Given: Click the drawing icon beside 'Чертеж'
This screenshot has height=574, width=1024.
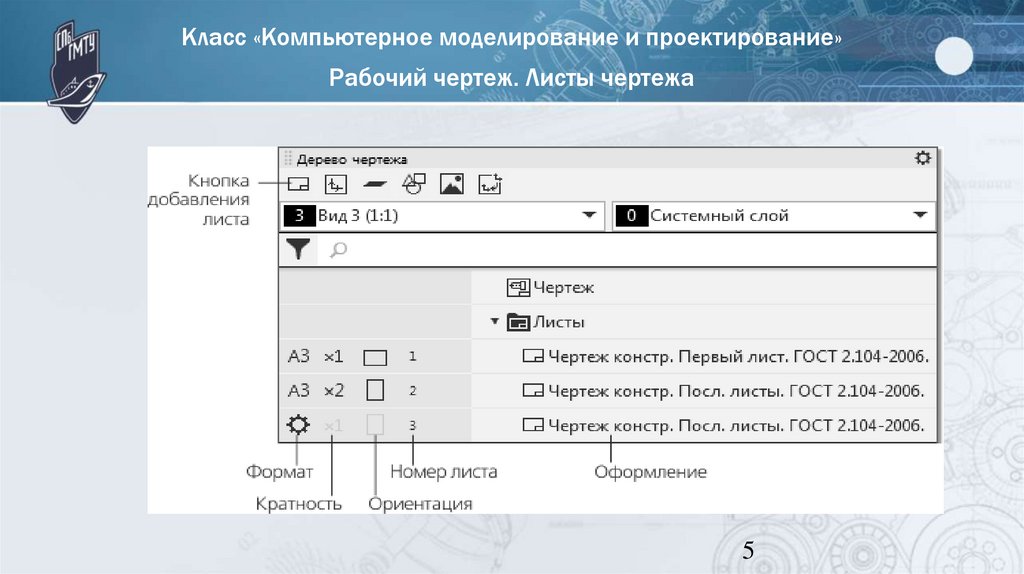Looking at the screenshot, I should [x=518, y=287].
